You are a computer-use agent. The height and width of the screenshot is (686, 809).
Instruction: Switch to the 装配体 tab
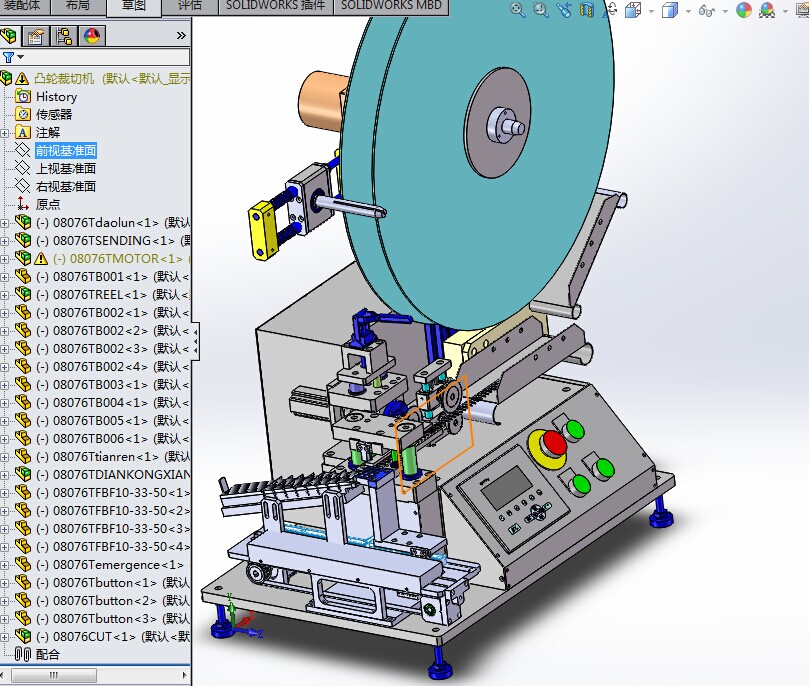[23, 6]
